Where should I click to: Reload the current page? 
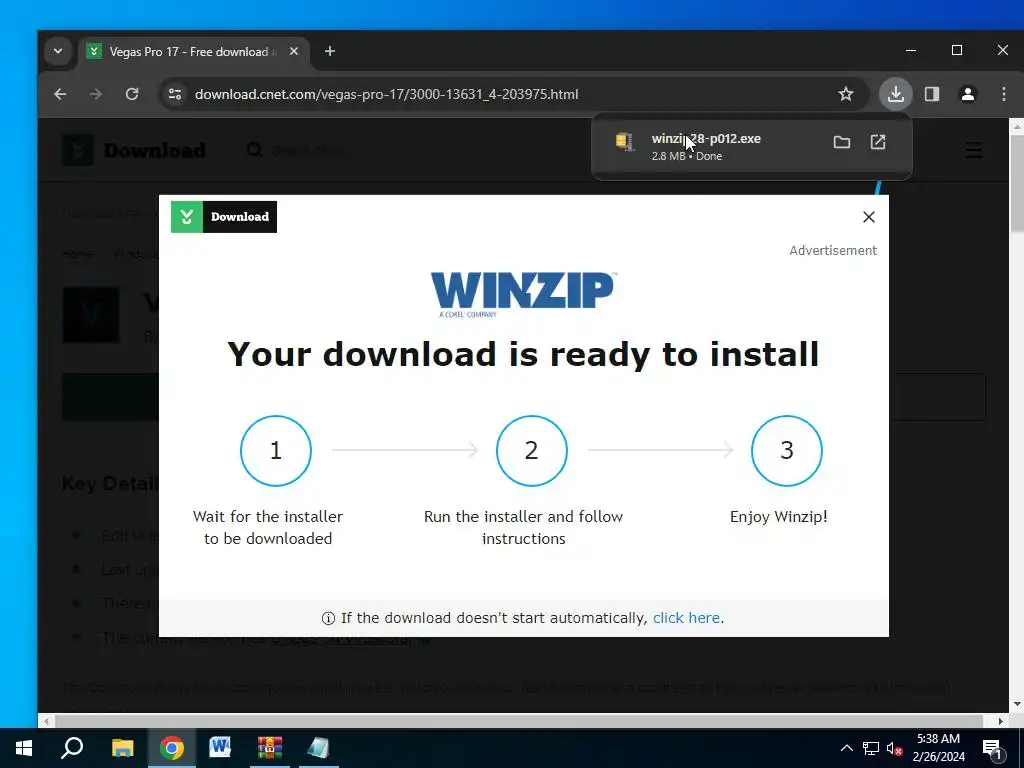[132, 94]
